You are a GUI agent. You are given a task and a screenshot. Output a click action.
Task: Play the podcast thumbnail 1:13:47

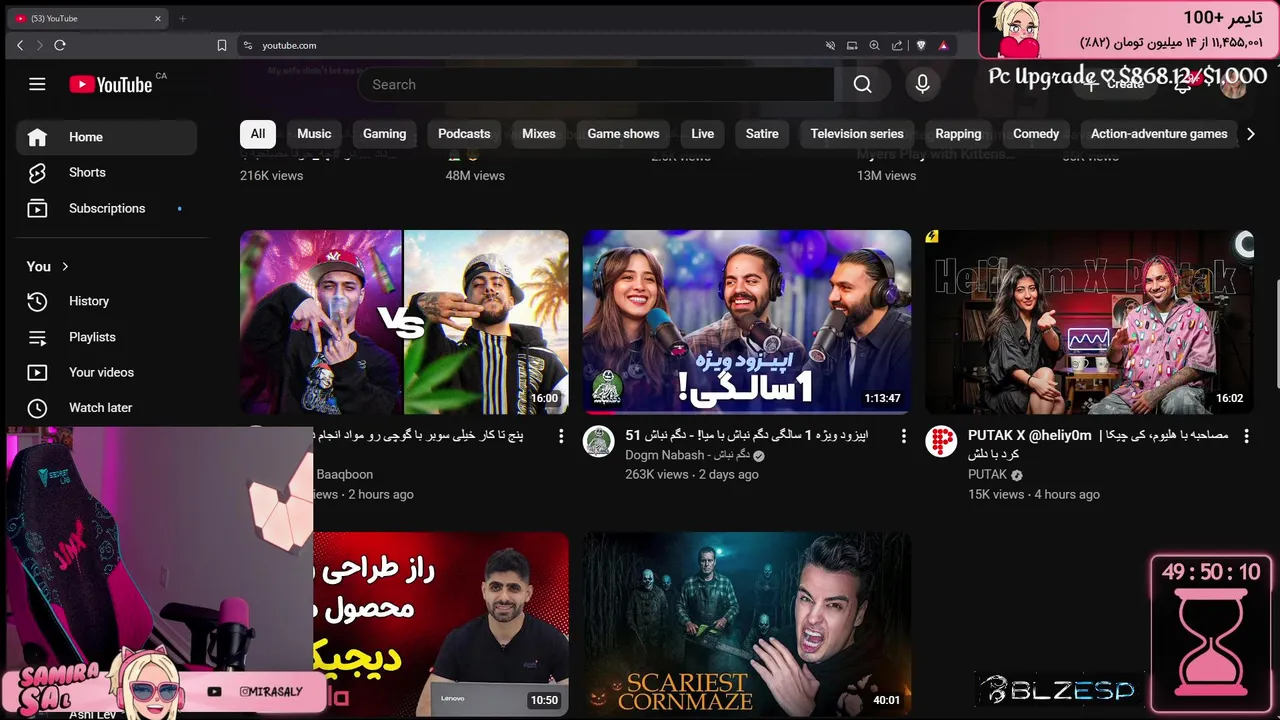pyautogui.click(x=747, y=322)
